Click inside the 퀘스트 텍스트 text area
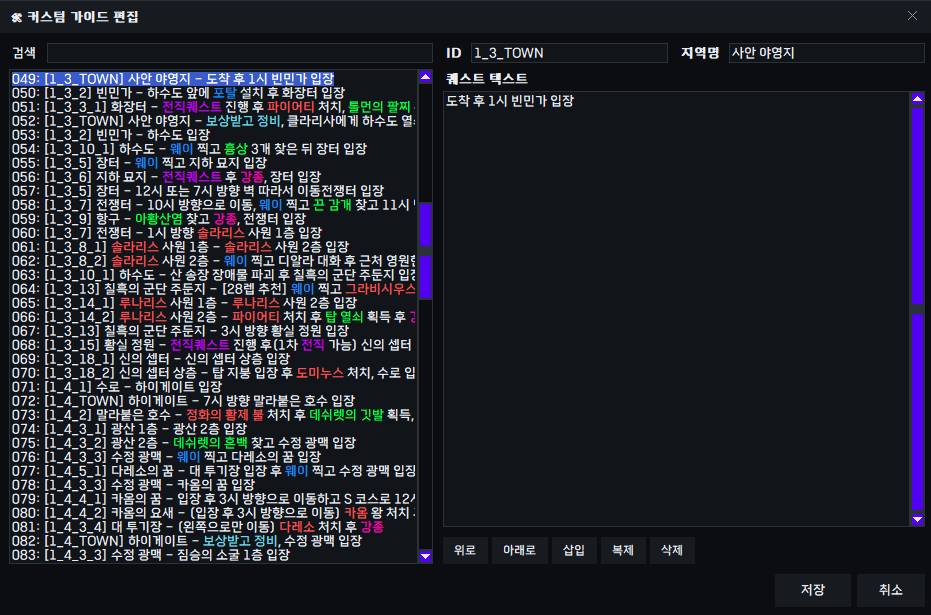 (675, 300)
